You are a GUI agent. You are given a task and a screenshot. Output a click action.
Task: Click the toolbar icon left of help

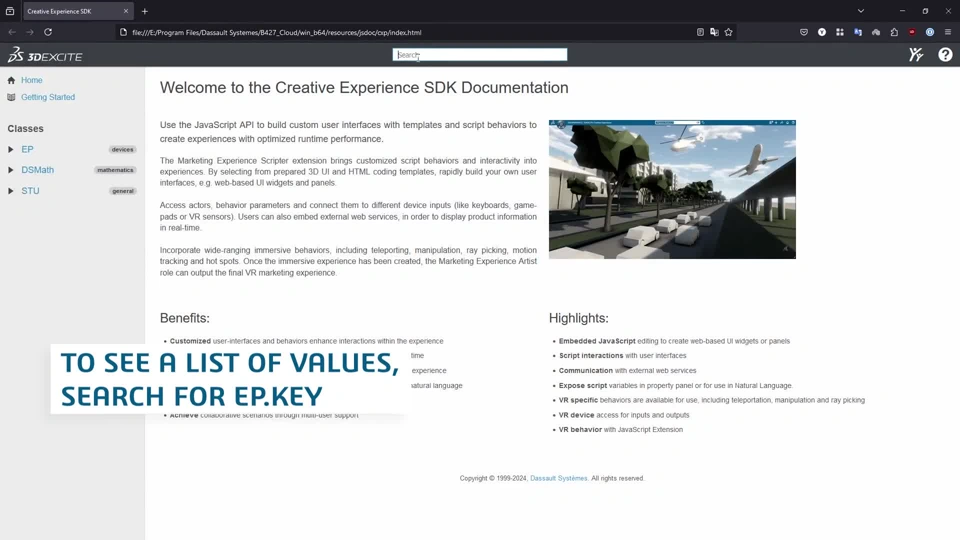916,54
